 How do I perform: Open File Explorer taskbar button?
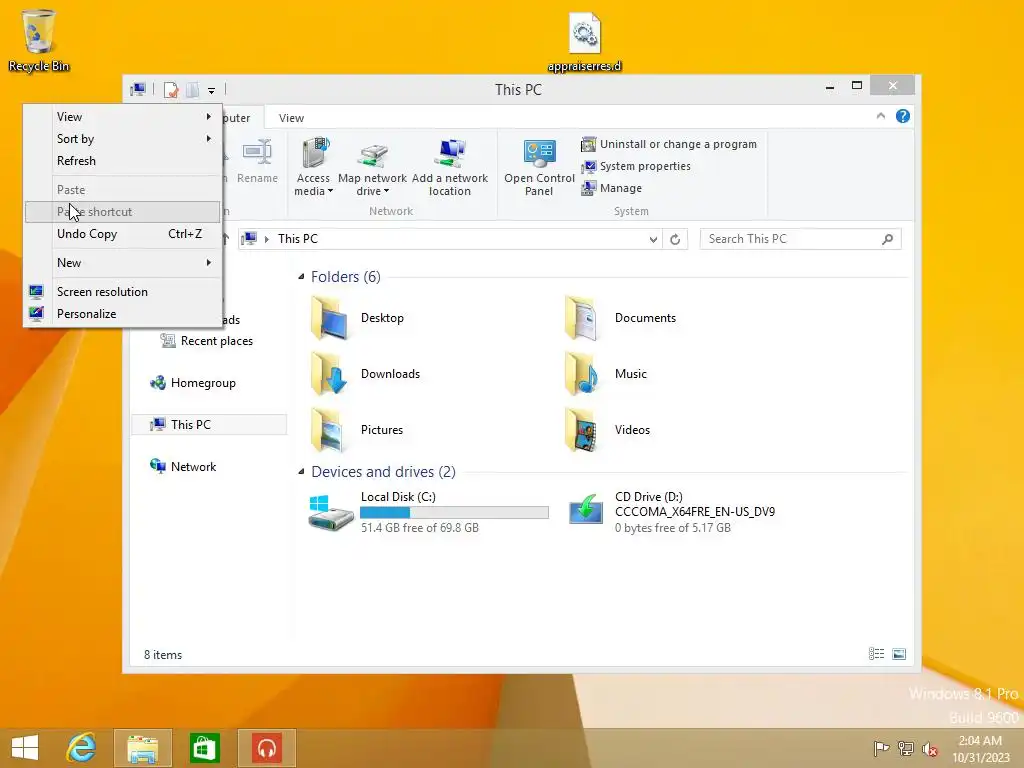pos(142,748)
